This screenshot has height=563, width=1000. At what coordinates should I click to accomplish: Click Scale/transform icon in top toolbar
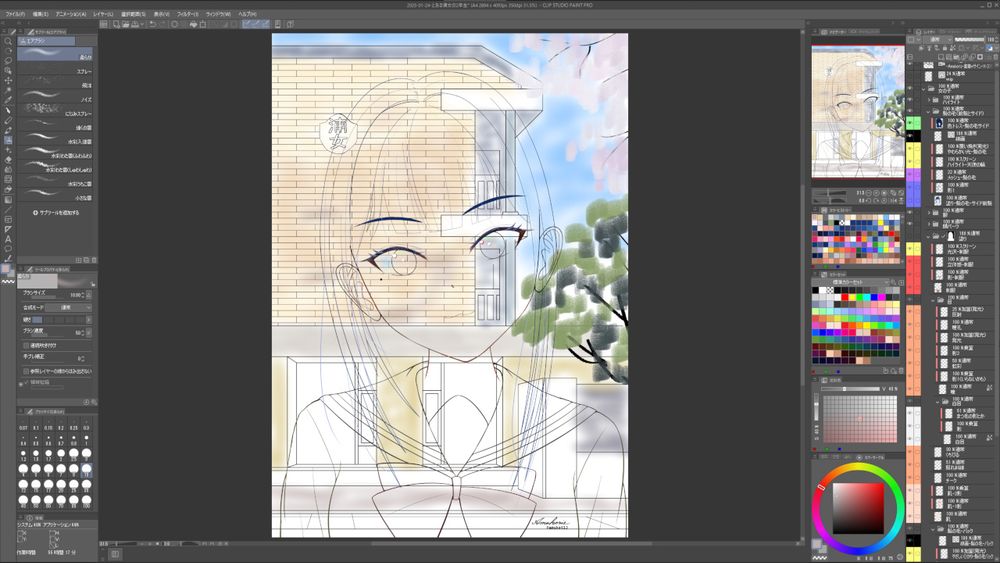(x=203, y=24)
